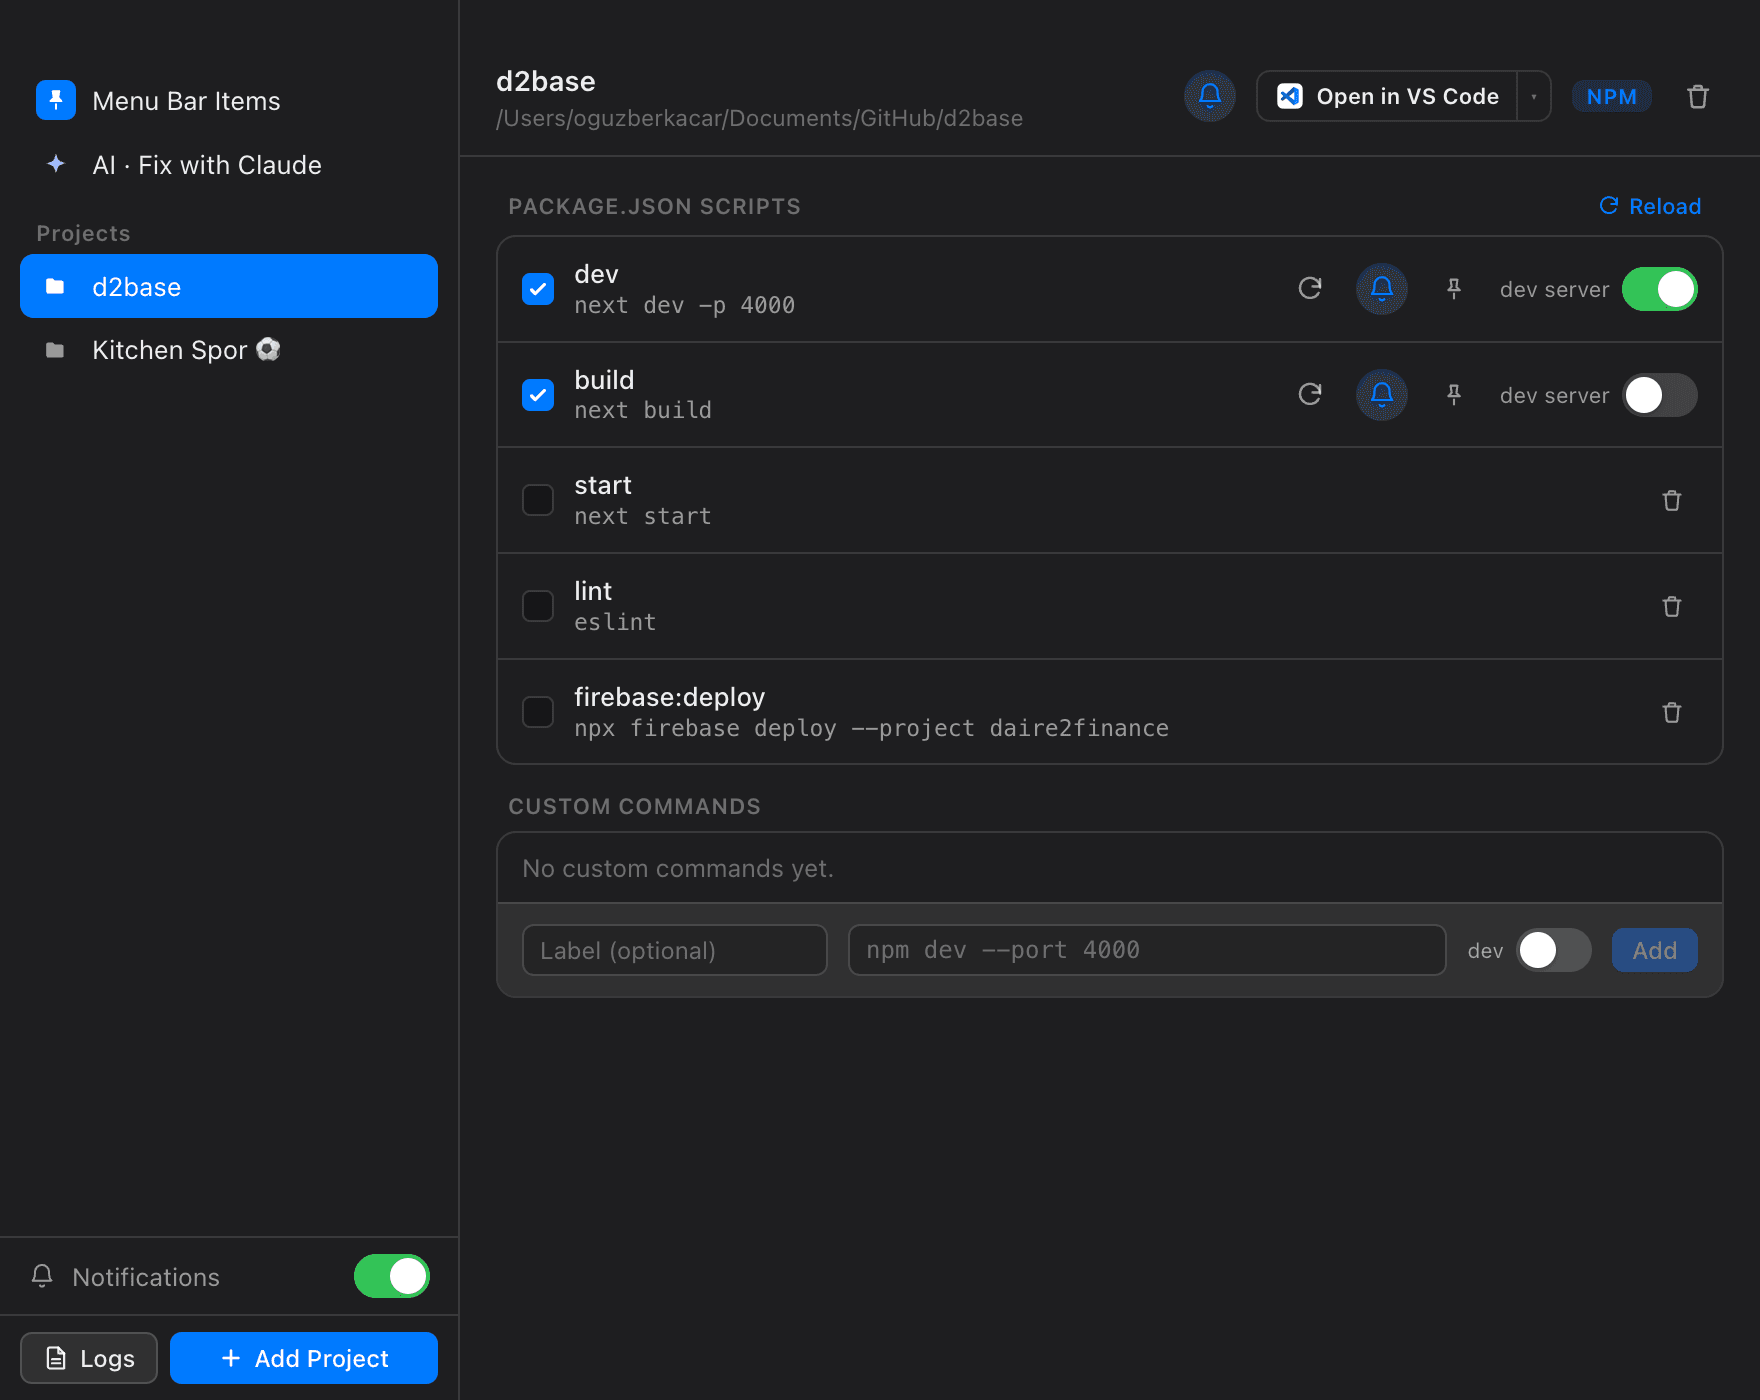Click the restart icon in the build row
This screenshot has height=1400, width=1760.
click(1310, 395)
